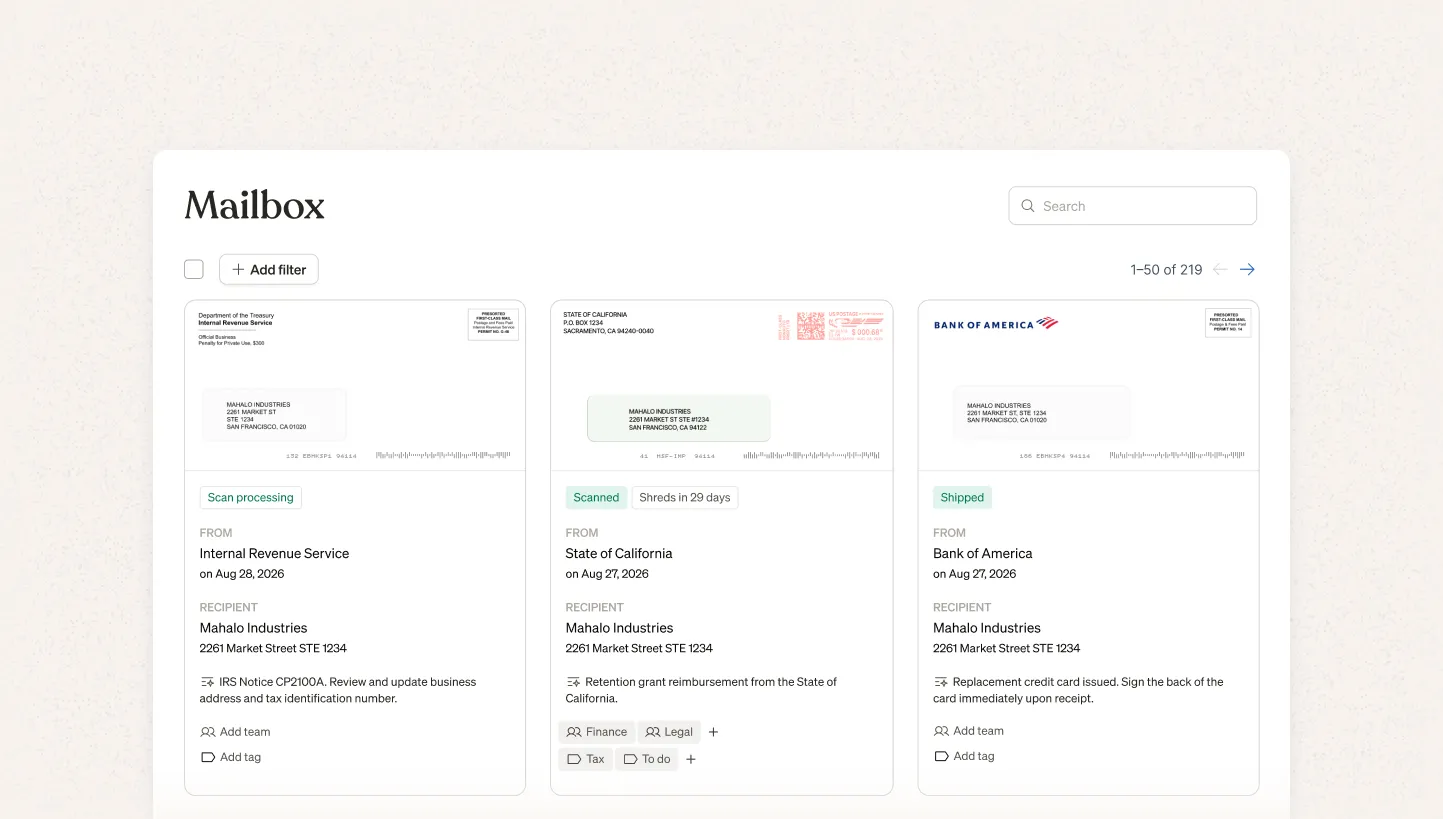Click the Scan processing status badge
Image resolution: width=1443 pixels, height=819 pixels.
(x=251, y=497)
